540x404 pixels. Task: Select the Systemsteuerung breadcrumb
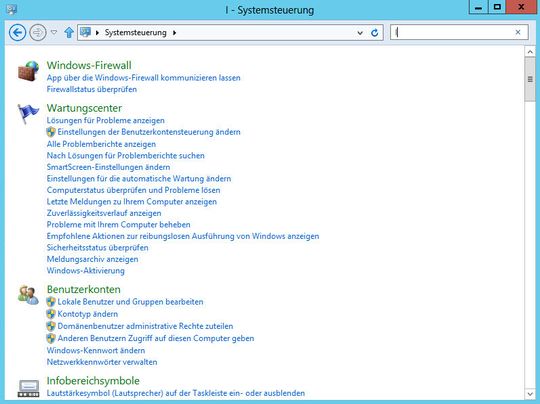135,33
